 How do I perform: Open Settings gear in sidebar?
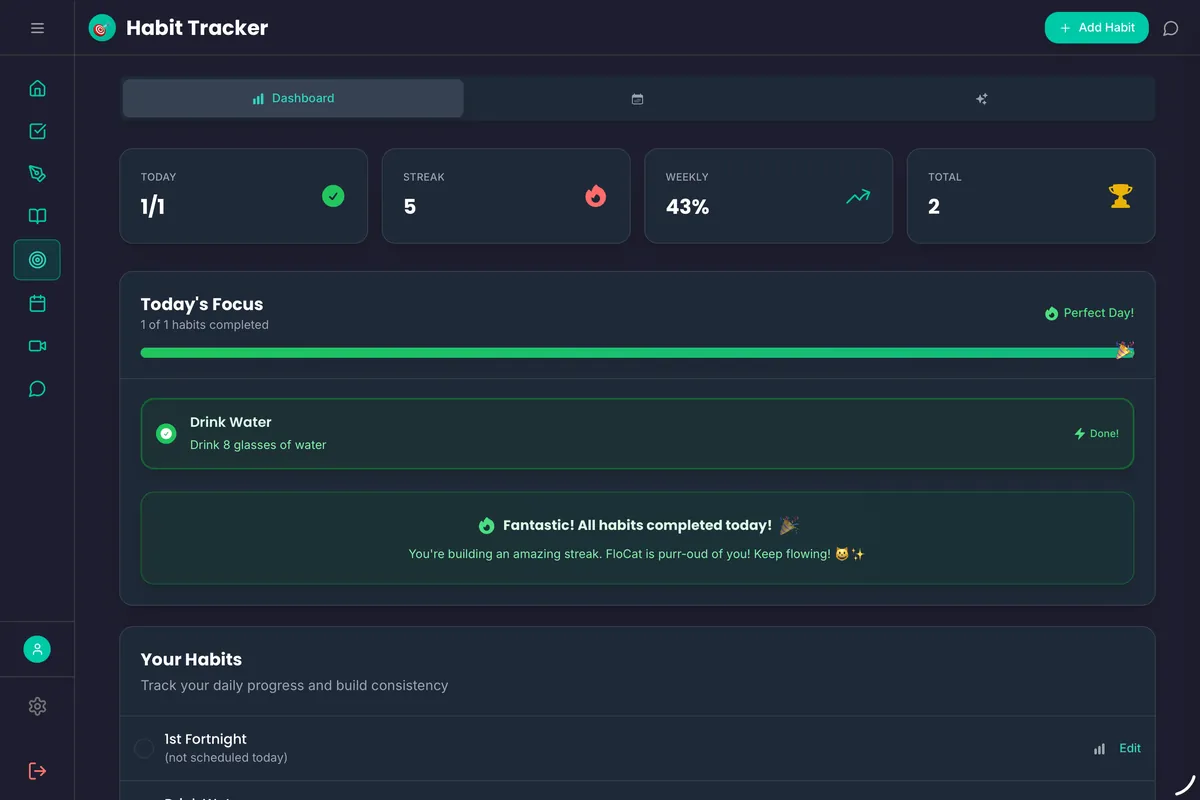[x=37, y=706]
